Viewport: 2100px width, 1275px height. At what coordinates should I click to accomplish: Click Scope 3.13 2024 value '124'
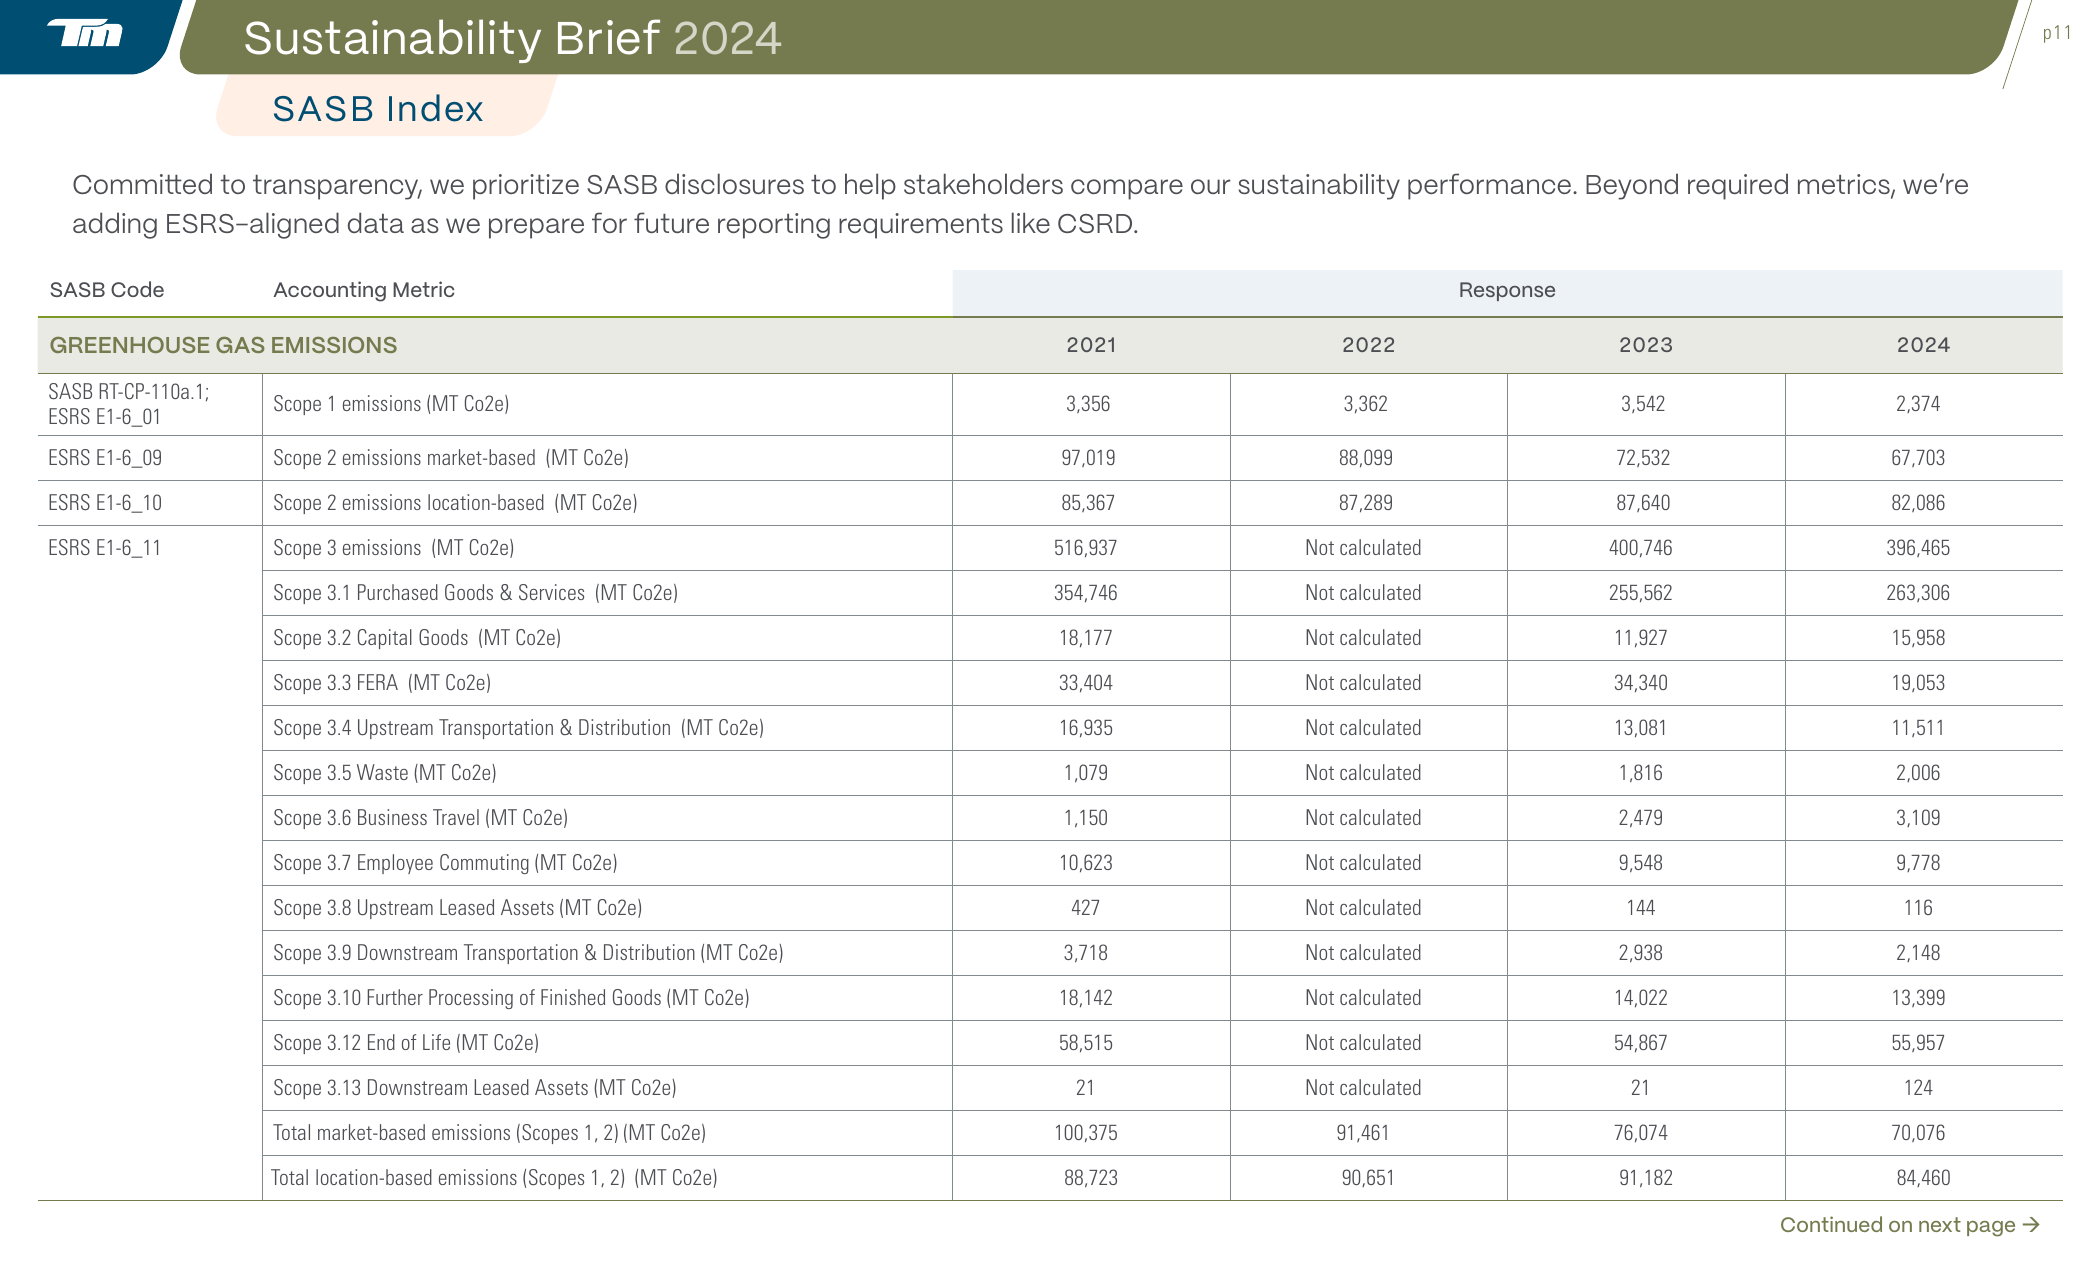point(1918,1088)
